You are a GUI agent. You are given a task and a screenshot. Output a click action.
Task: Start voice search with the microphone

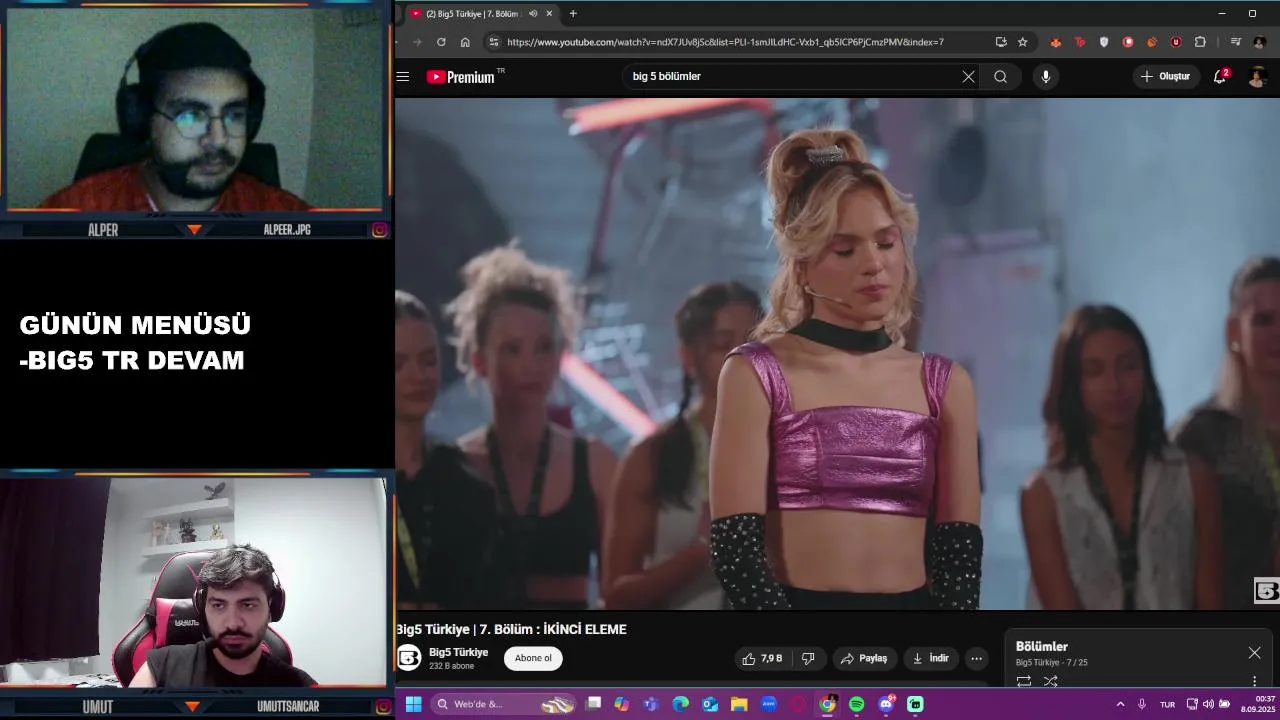coord(1046,77)
